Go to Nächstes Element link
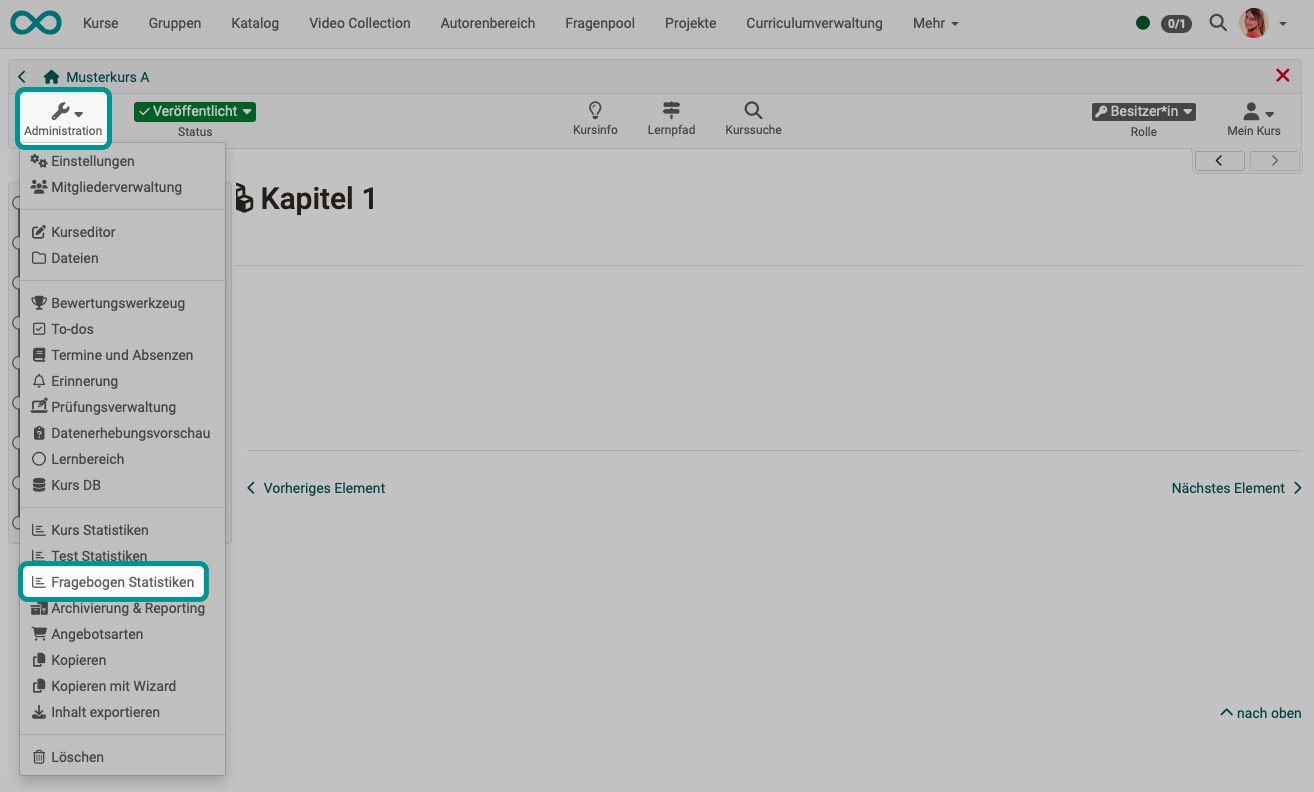 [1236, 488]
